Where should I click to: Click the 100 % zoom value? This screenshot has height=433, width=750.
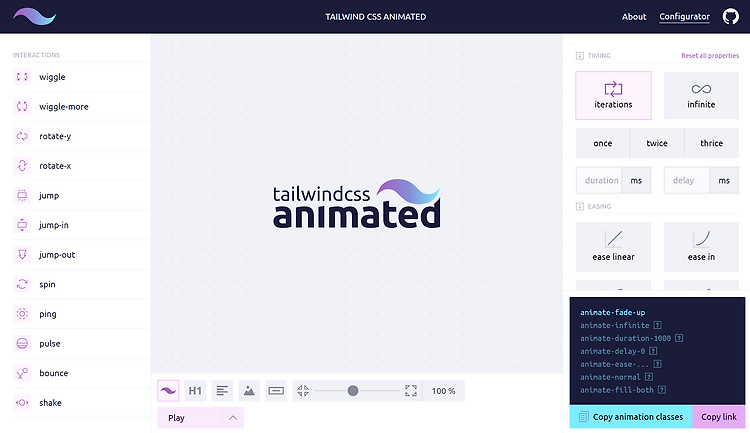tap(443, 391)
